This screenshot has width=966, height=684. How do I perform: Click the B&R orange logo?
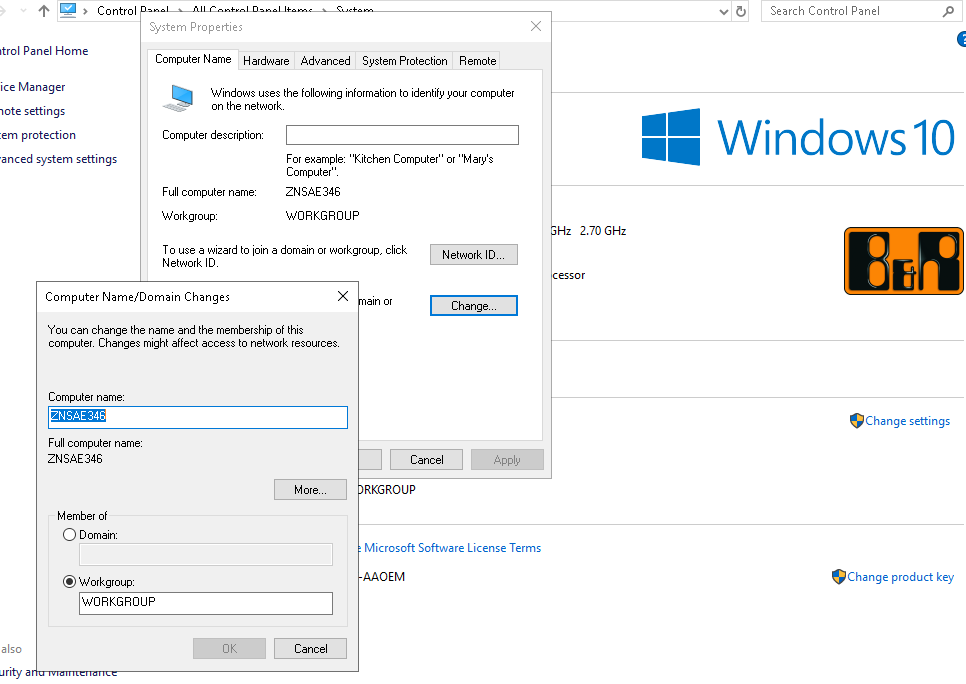(903, 261)
